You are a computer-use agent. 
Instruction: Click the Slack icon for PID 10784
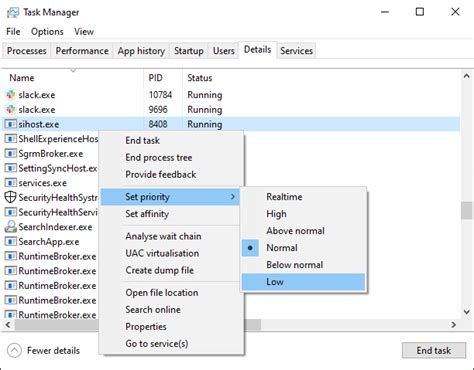click(11, 95)
